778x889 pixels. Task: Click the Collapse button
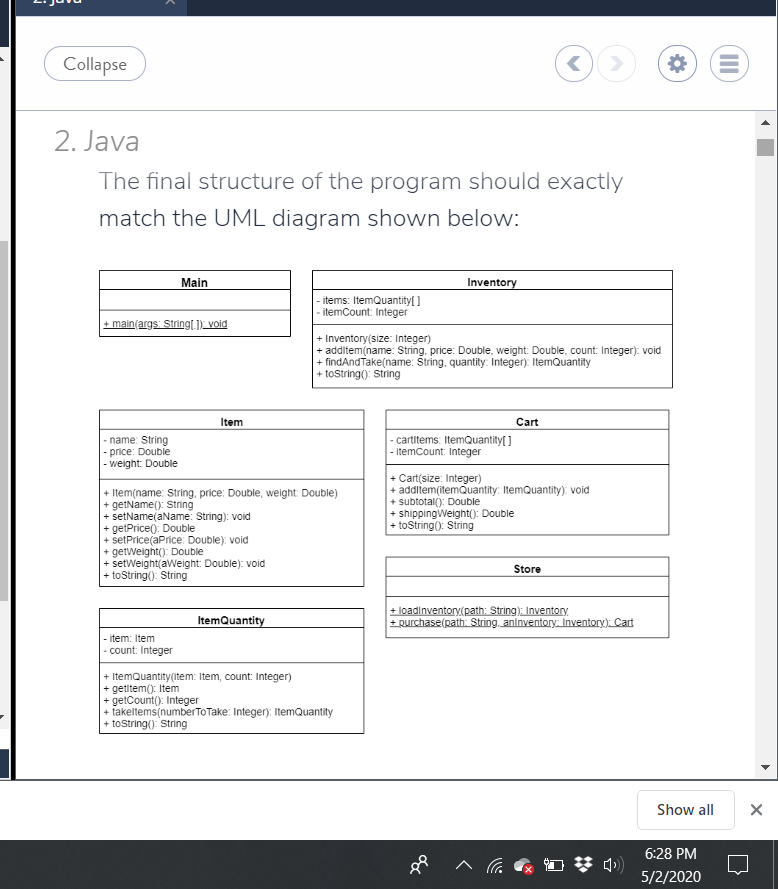coord(95,64)
